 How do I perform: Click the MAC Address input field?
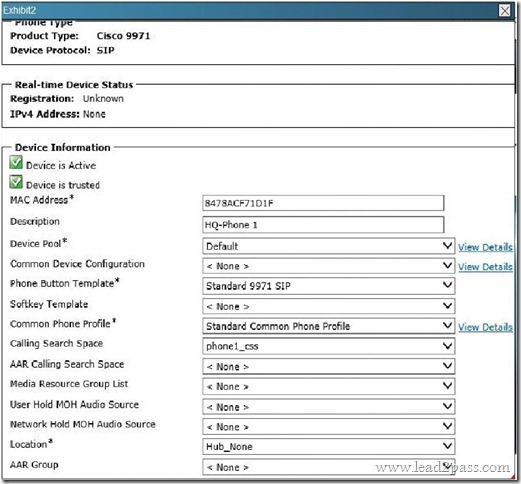point(323,203)
